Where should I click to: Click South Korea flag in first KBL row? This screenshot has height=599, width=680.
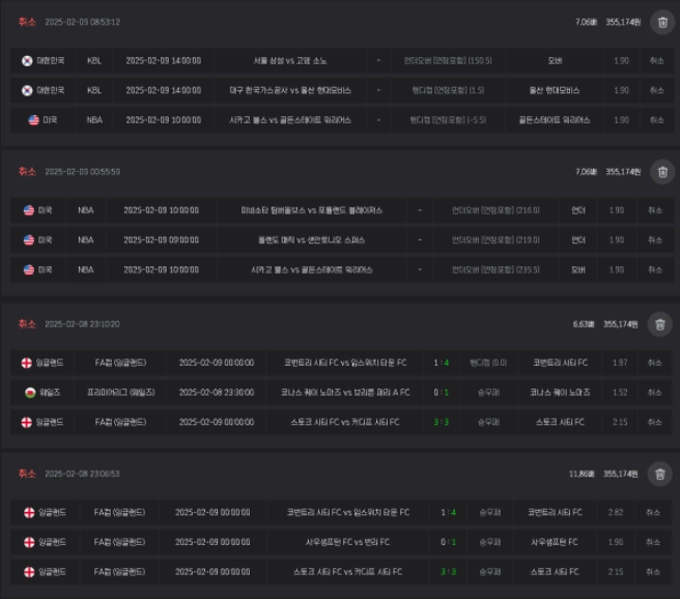point(27,61)
